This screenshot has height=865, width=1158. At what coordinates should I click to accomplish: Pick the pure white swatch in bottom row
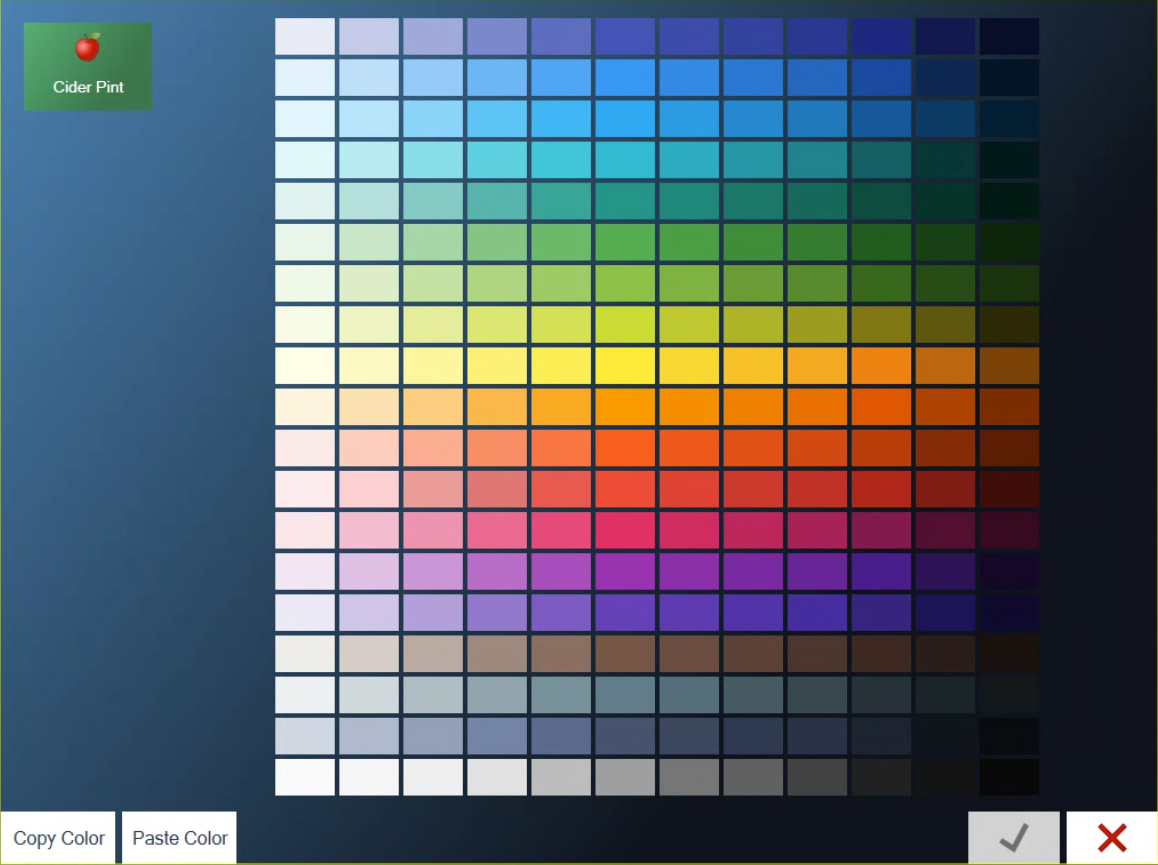coord(305,777)
